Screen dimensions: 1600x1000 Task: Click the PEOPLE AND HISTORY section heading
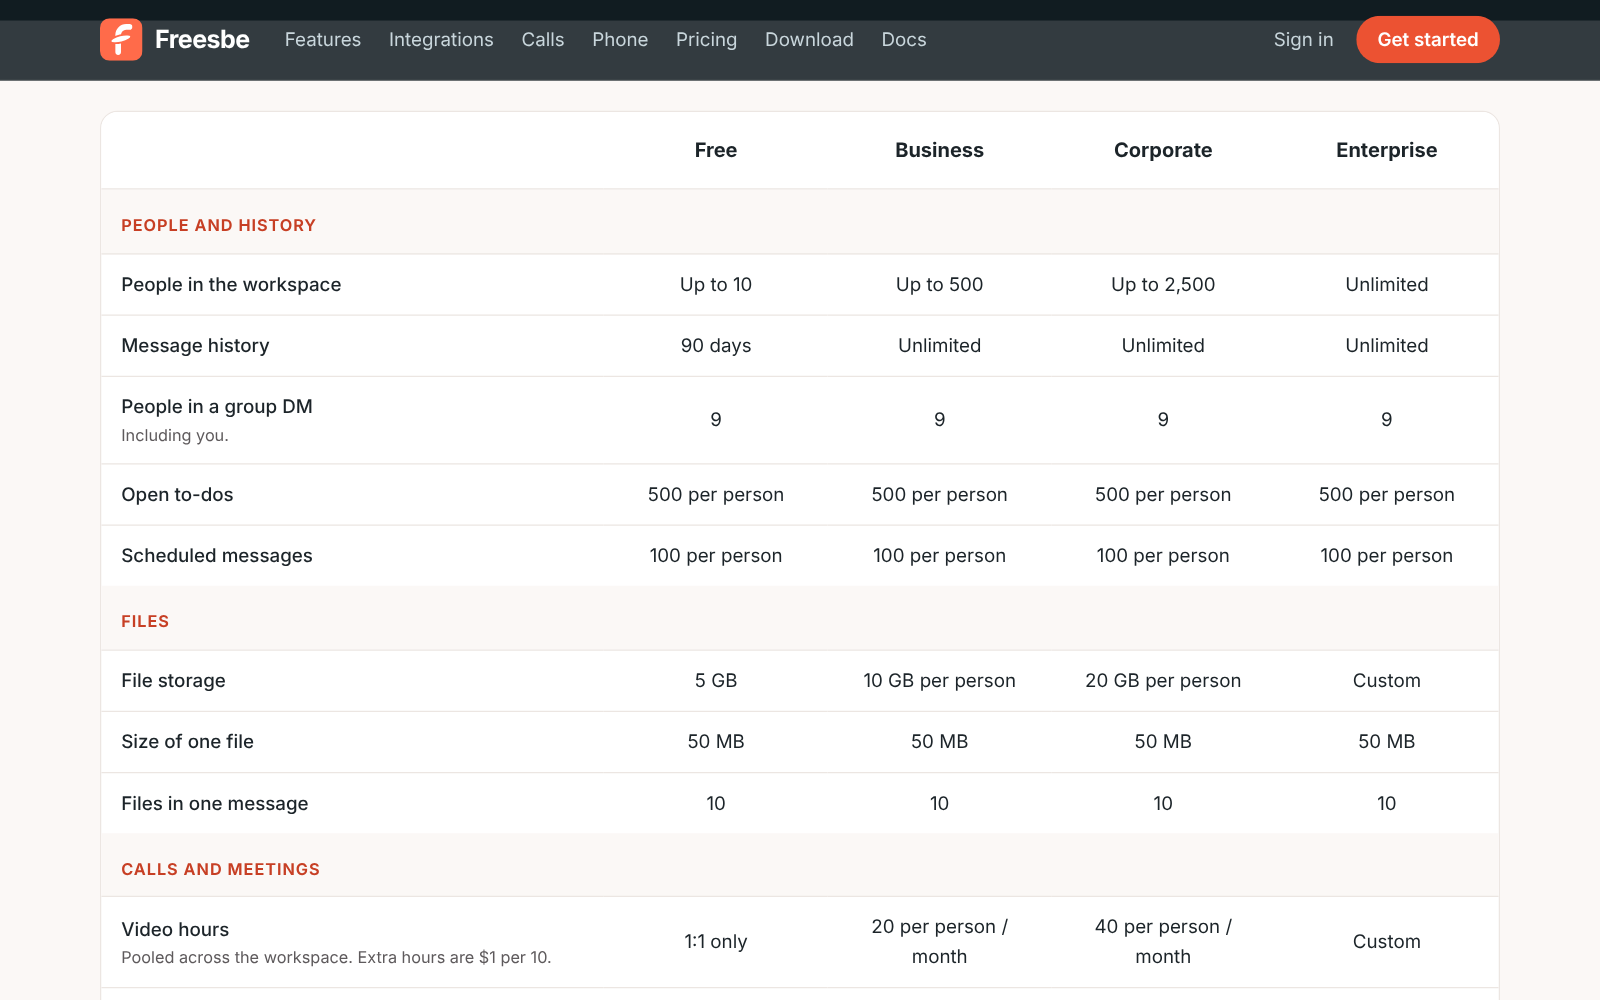point(218,226)
